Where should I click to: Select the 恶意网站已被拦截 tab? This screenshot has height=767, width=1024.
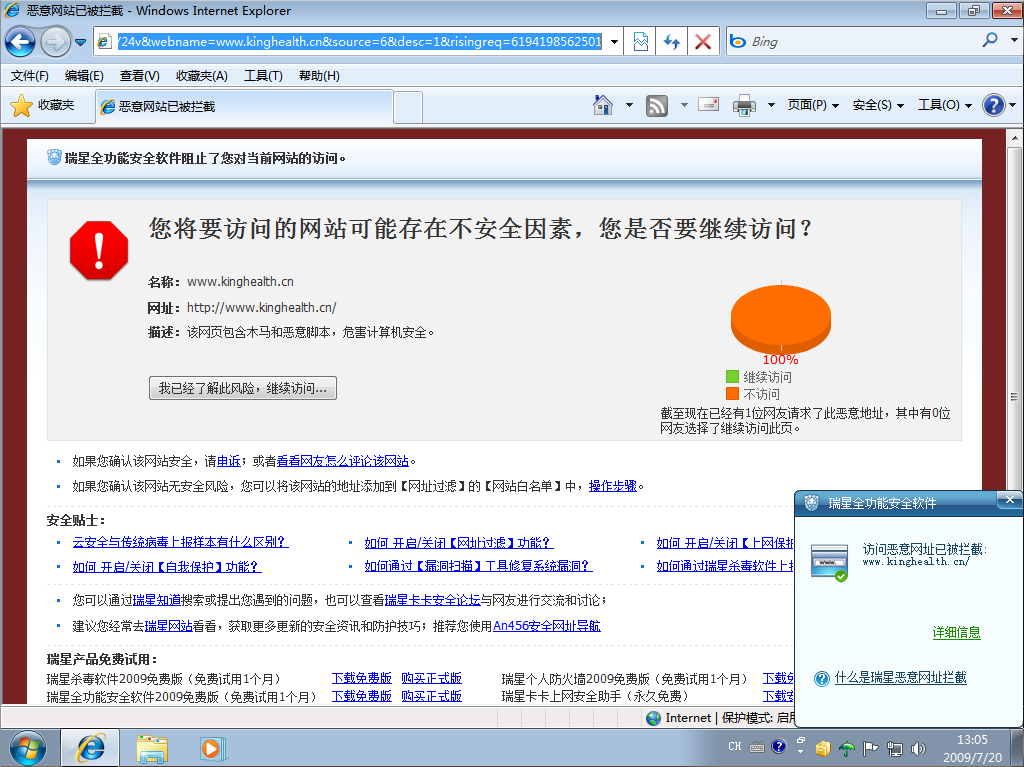[244, 106]
